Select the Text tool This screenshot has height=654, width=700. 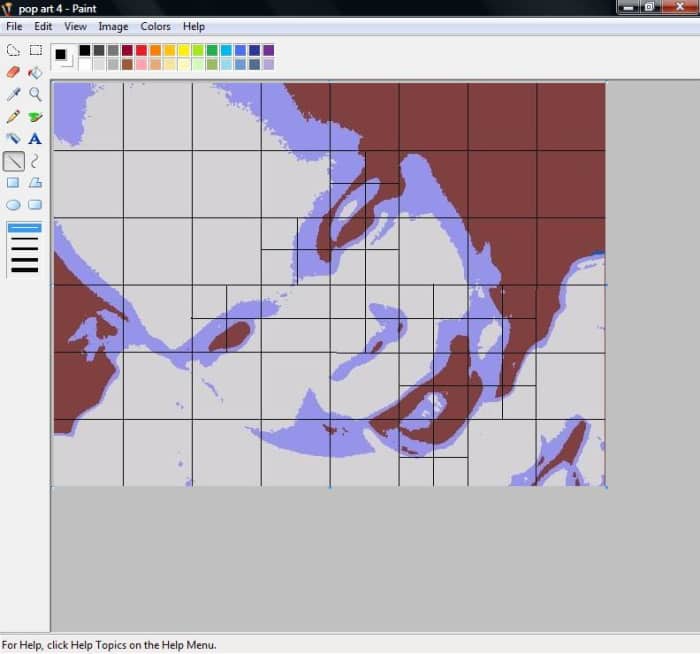click(x=35, y=138)
